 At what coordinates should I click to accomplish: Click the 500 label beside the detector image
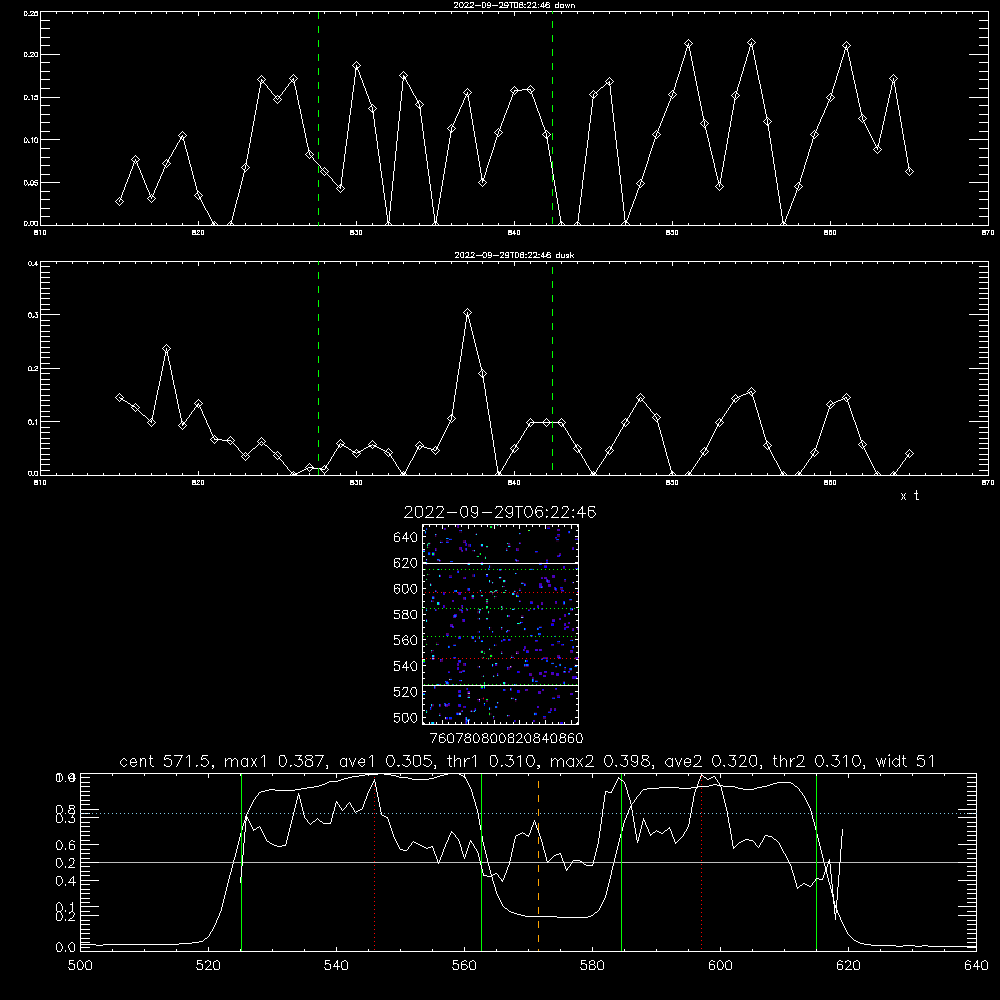406,718
